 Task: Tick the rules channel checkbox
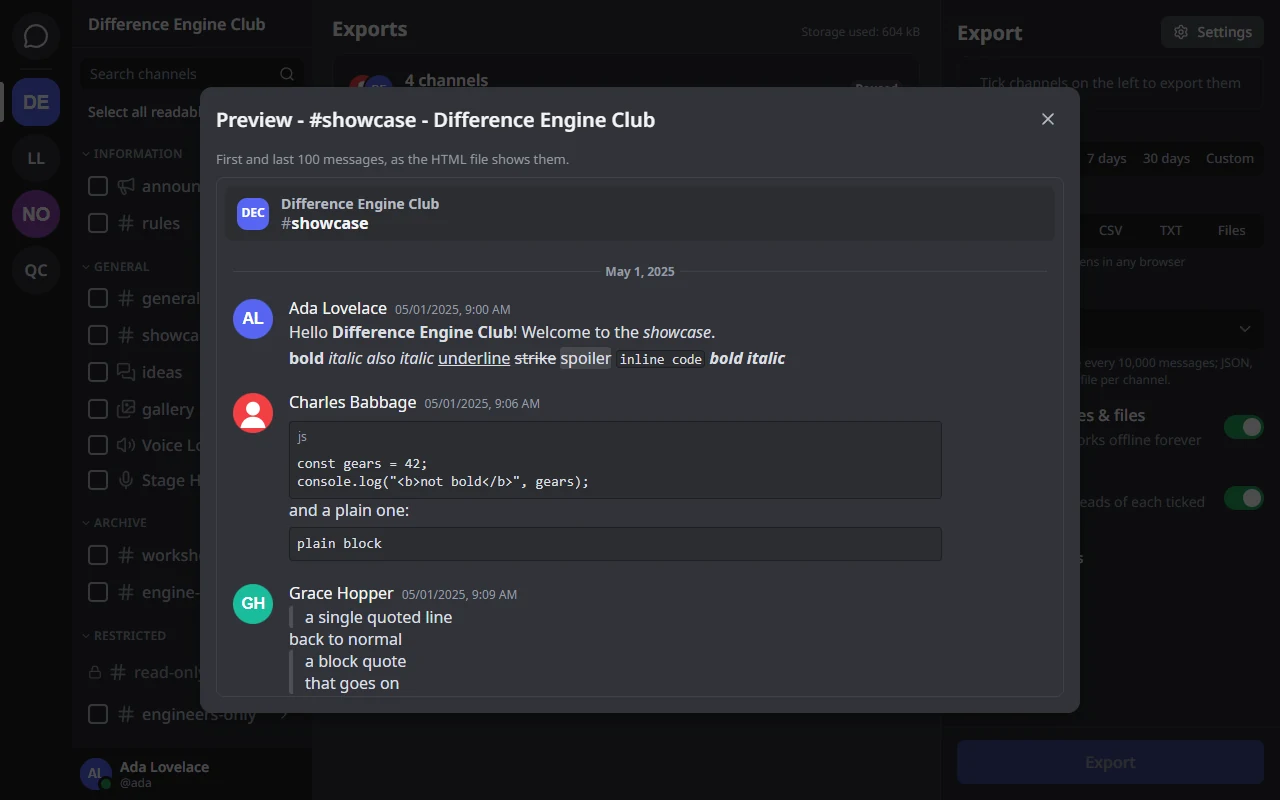[x=98, y=223]
